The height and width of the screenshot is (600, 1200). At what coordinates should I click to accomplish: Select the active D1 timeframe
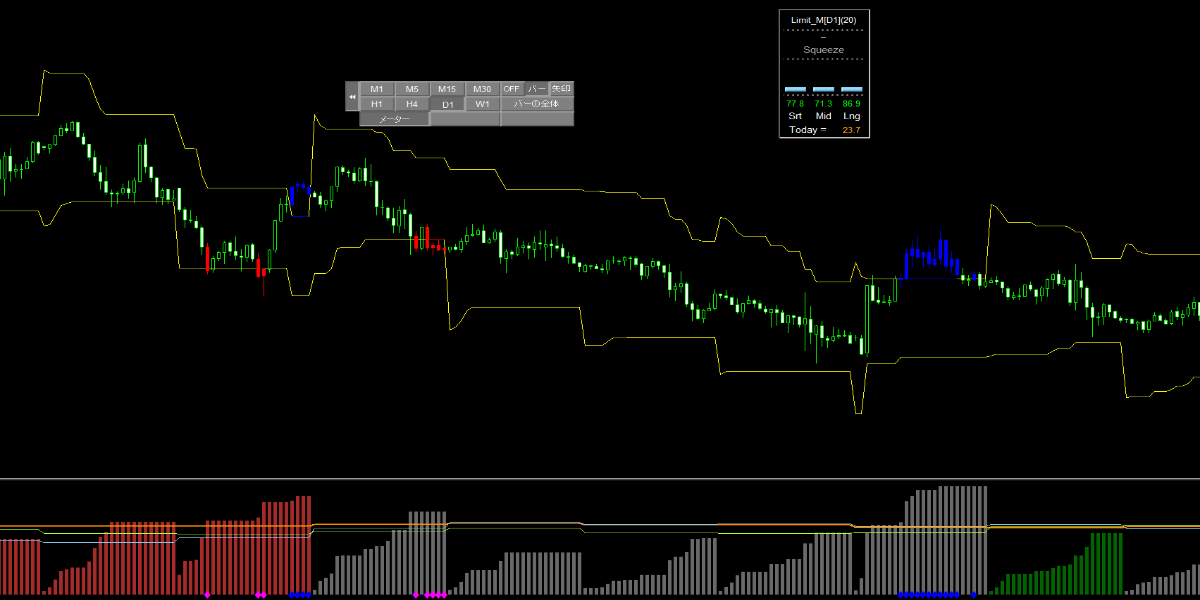pyautogui.click(x=447, y=104)
